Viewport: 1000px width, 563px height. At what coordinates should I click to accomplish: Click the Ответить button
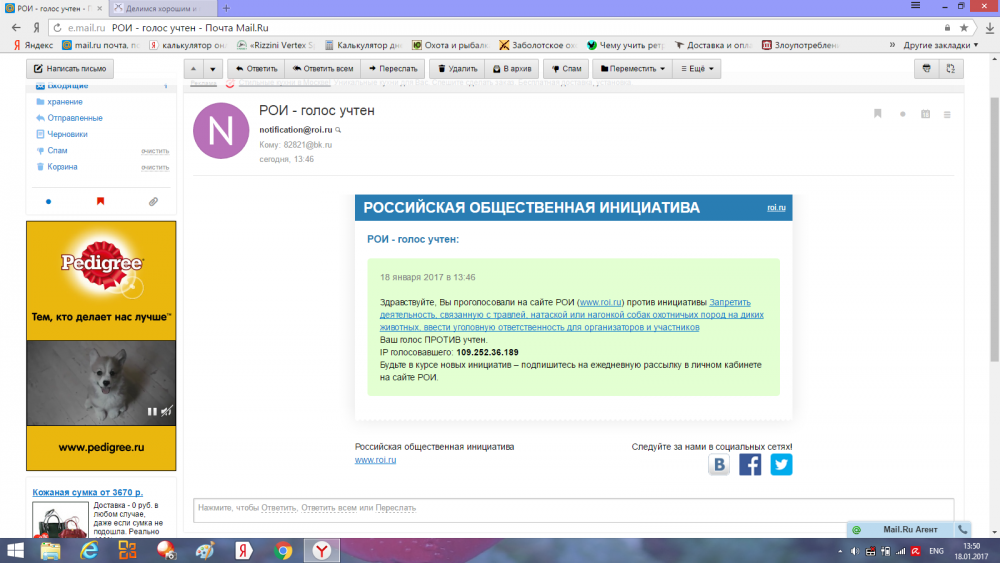[x=256, y=69]
